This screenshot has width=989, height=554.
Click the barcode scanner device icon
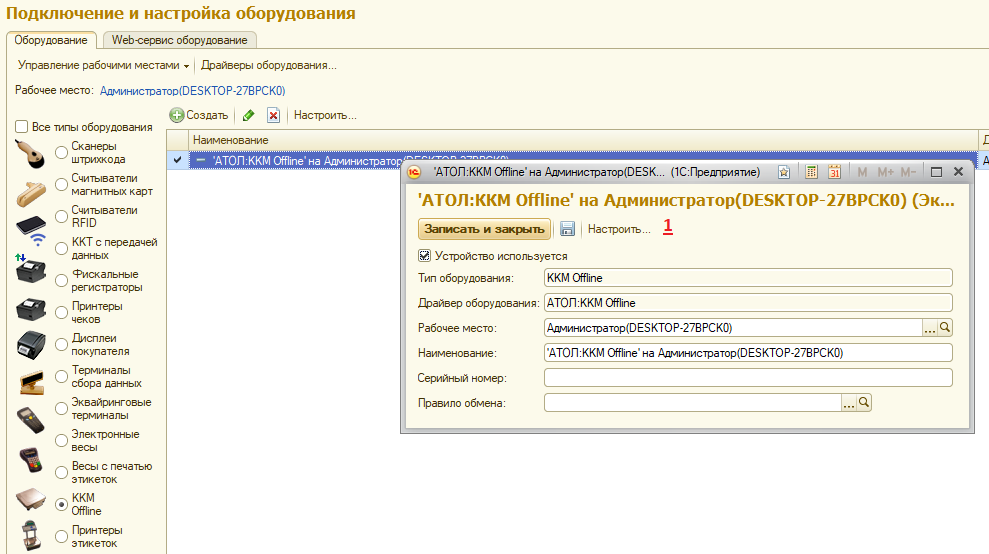(30, 153)
